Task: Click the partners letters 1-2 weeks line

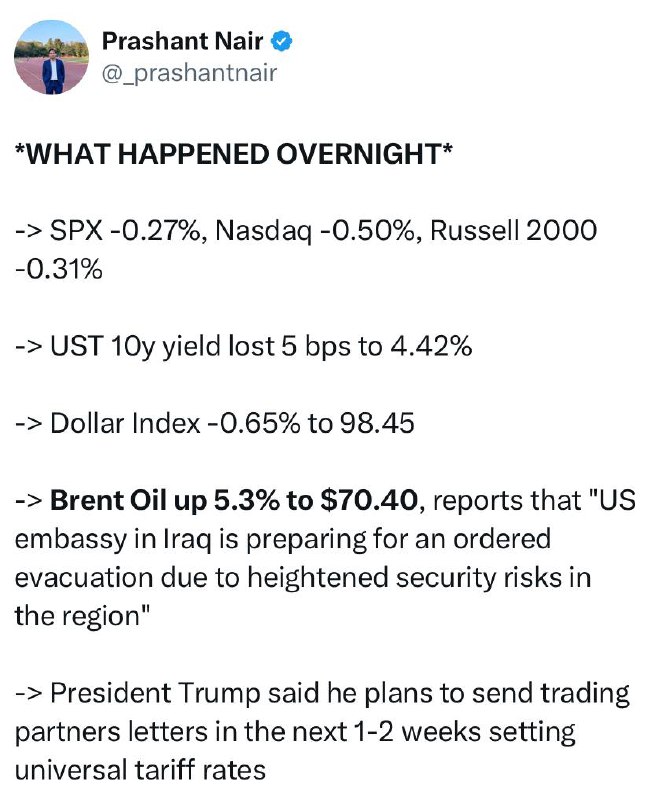Action: [295, 733]
